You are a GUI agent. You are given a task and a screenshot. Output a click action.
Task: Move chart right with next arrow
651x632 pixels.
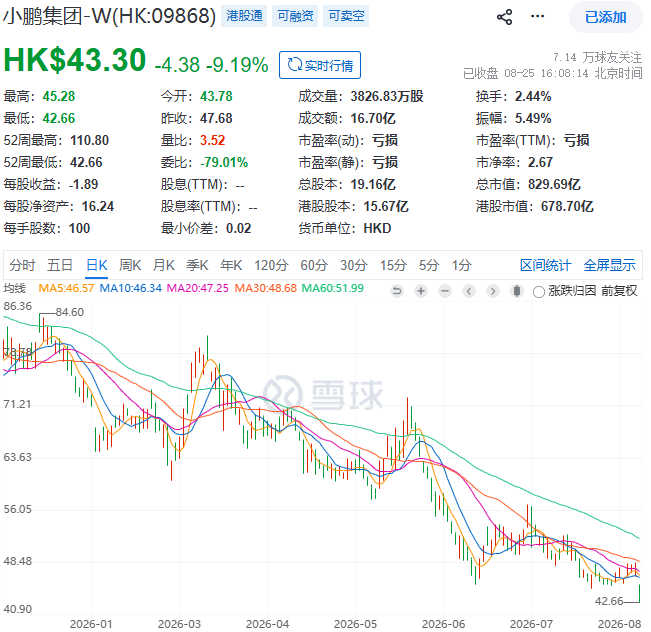coord(493,291)
